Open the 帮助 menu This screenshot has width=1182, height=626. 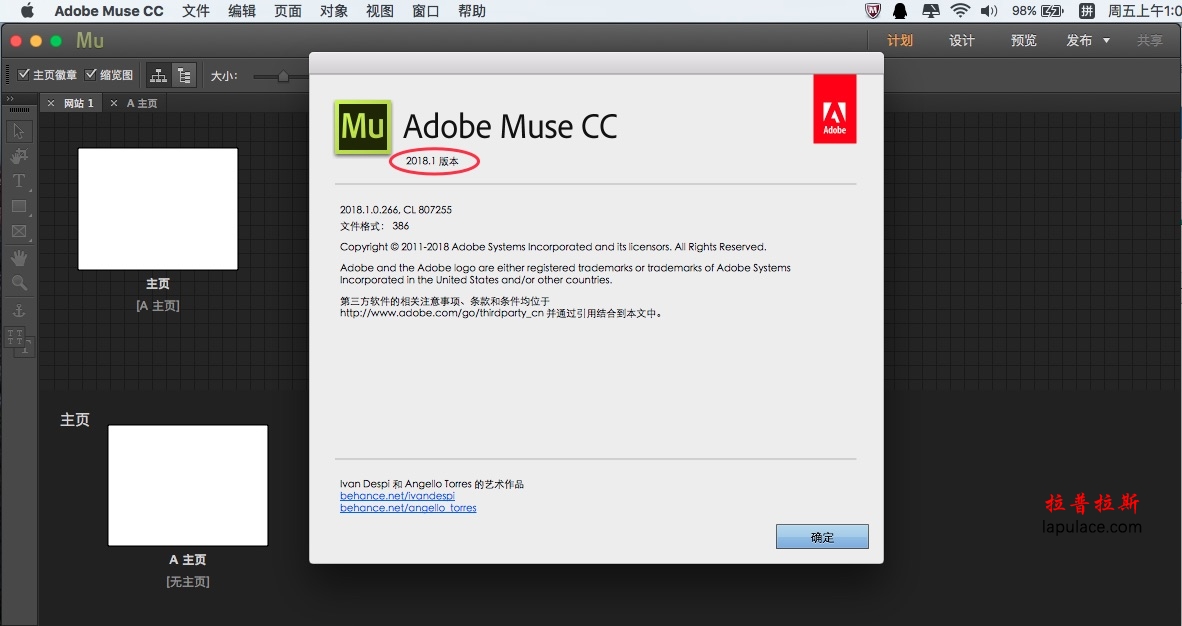(472, 11)
